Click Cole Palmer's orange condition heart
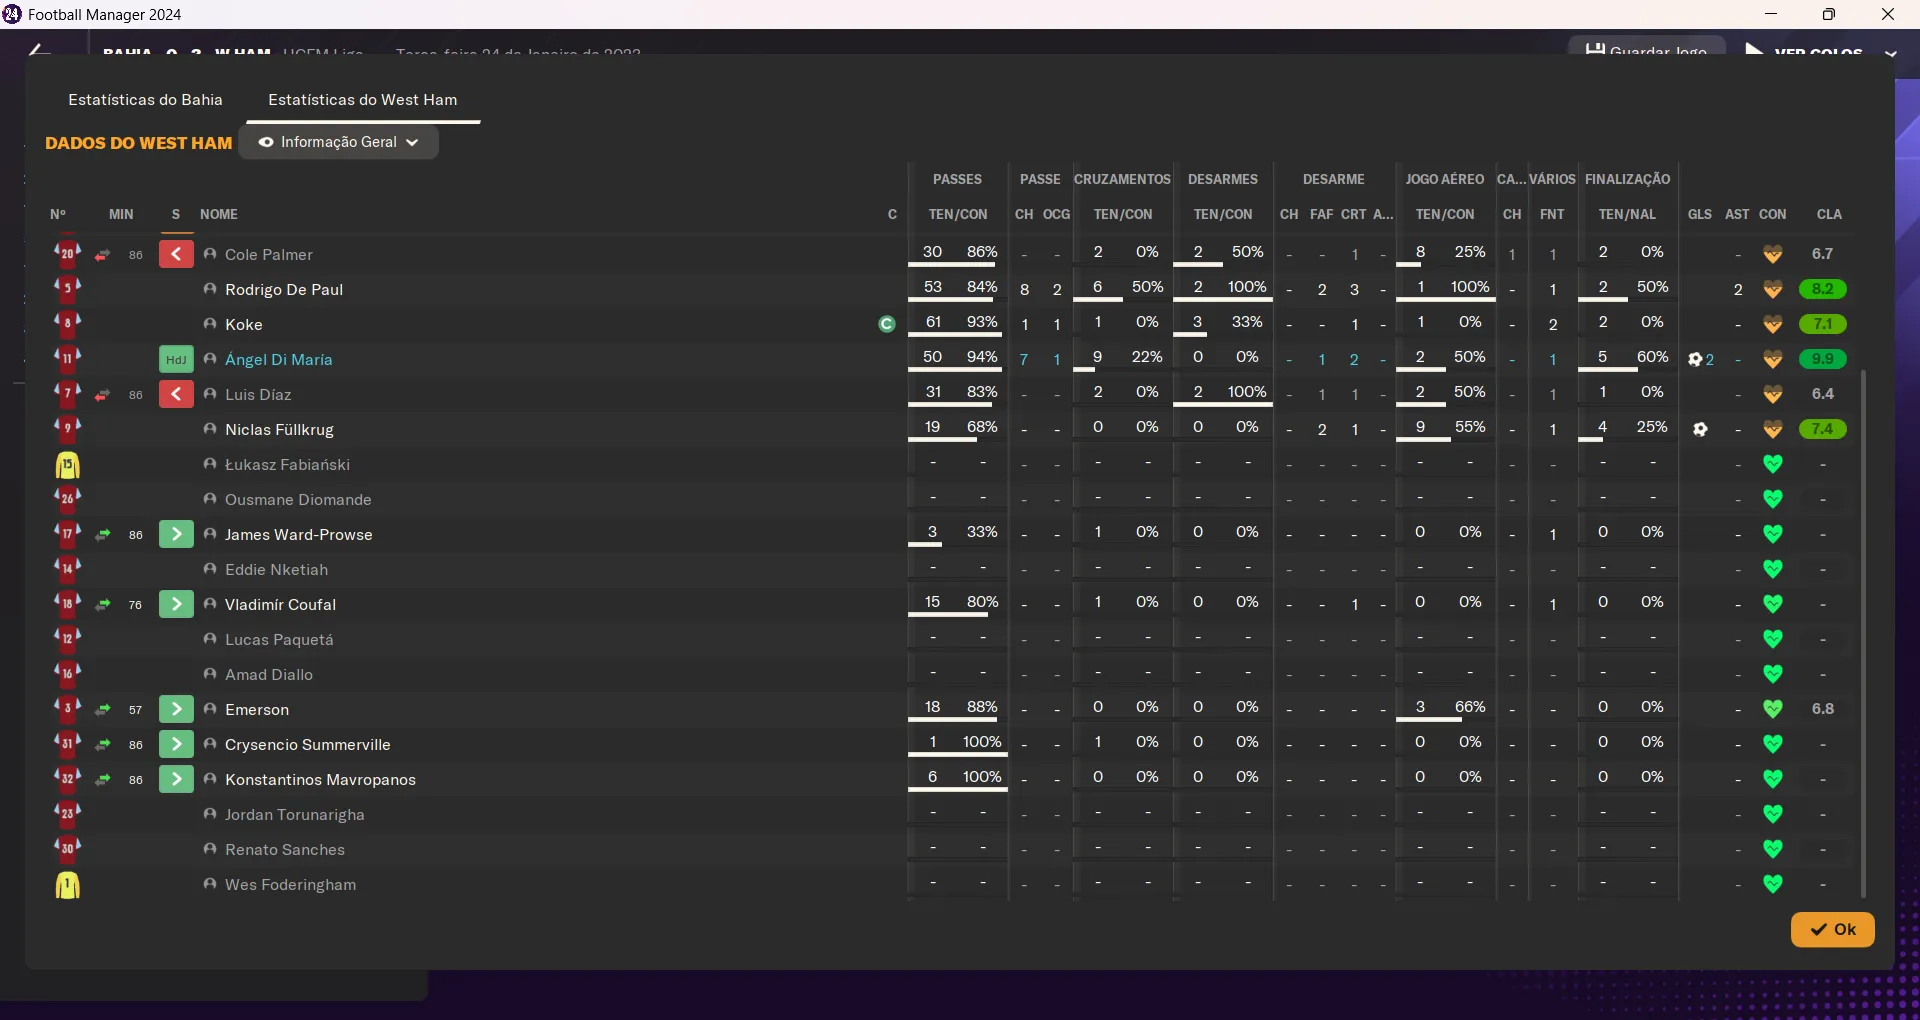1920x1020 pixels. pyautogui.click(x=1773, y=254)
